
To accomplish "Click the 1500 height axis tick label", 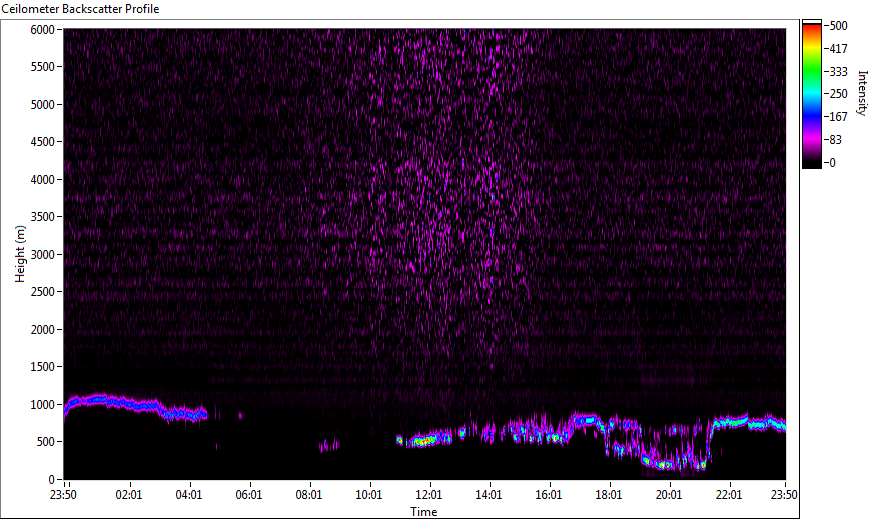I will [x=42, y=367].
